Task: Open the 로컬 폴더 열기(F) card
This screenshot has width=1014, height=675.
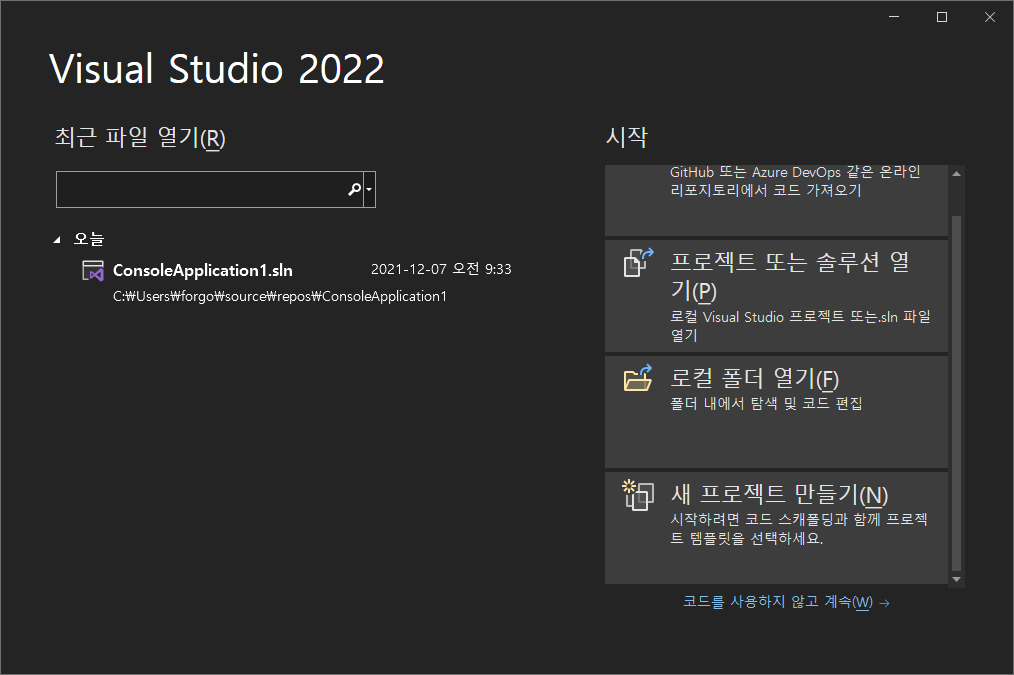Action: [x=776, y=412]
